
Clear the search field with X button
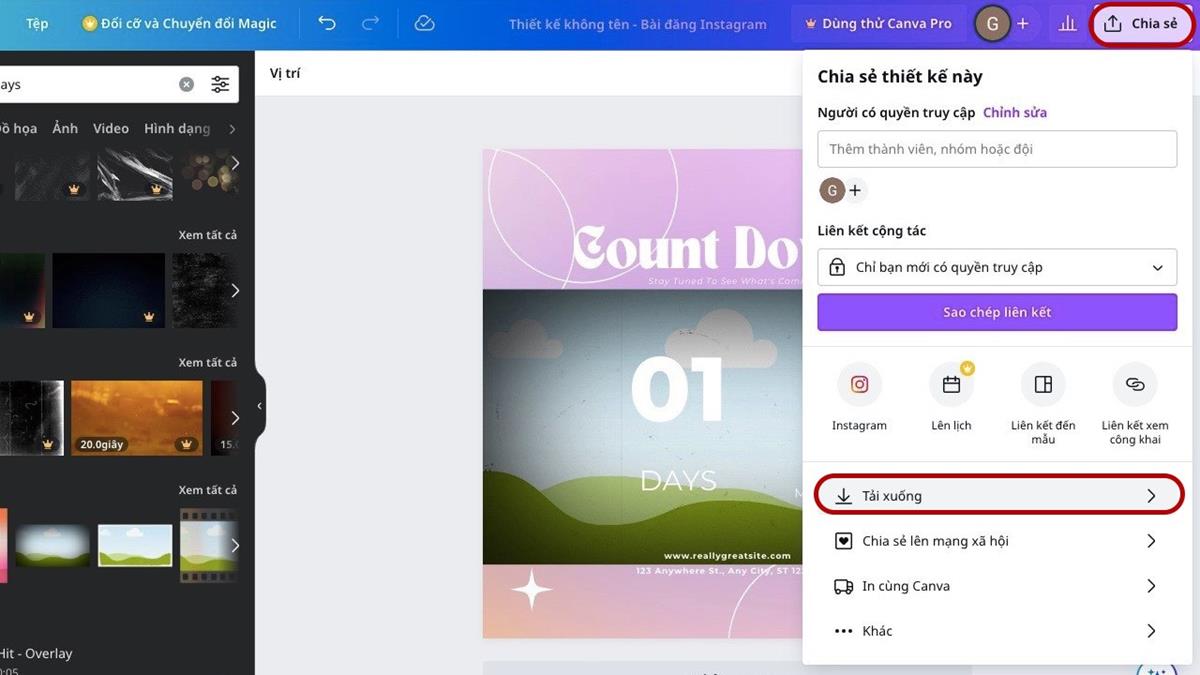click(186, 85)
